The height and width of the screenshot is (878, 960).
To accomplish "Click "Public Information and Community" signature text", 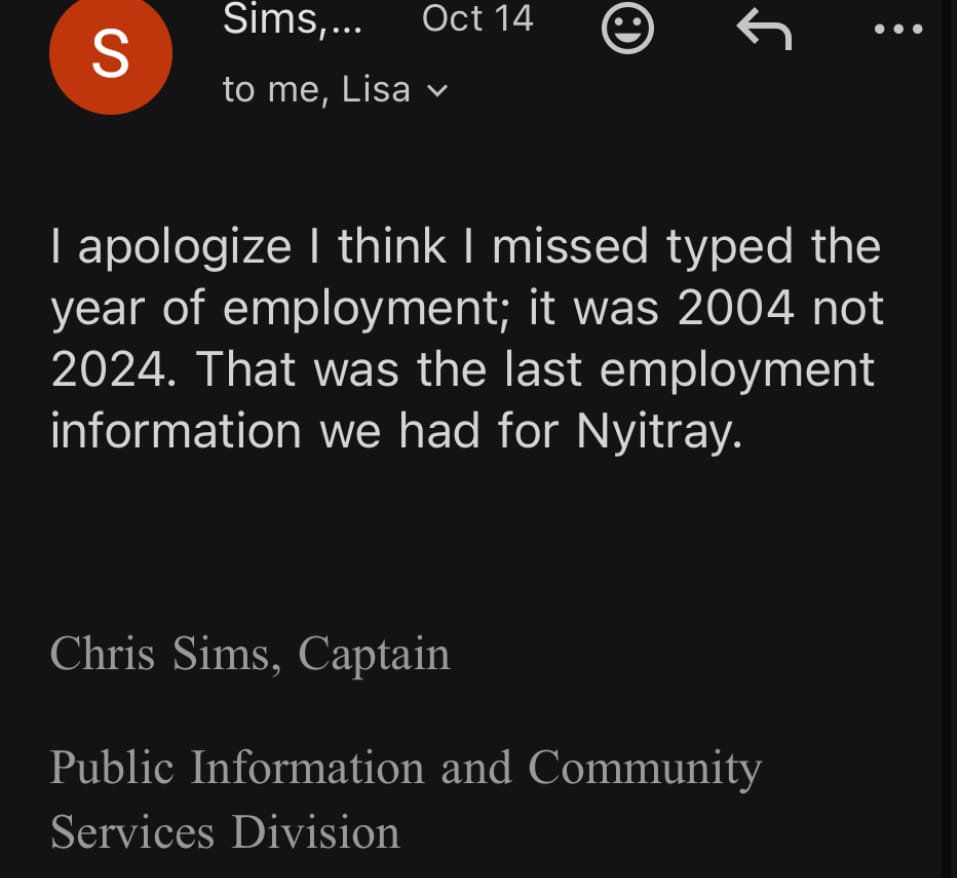I will tap(406, 767).
